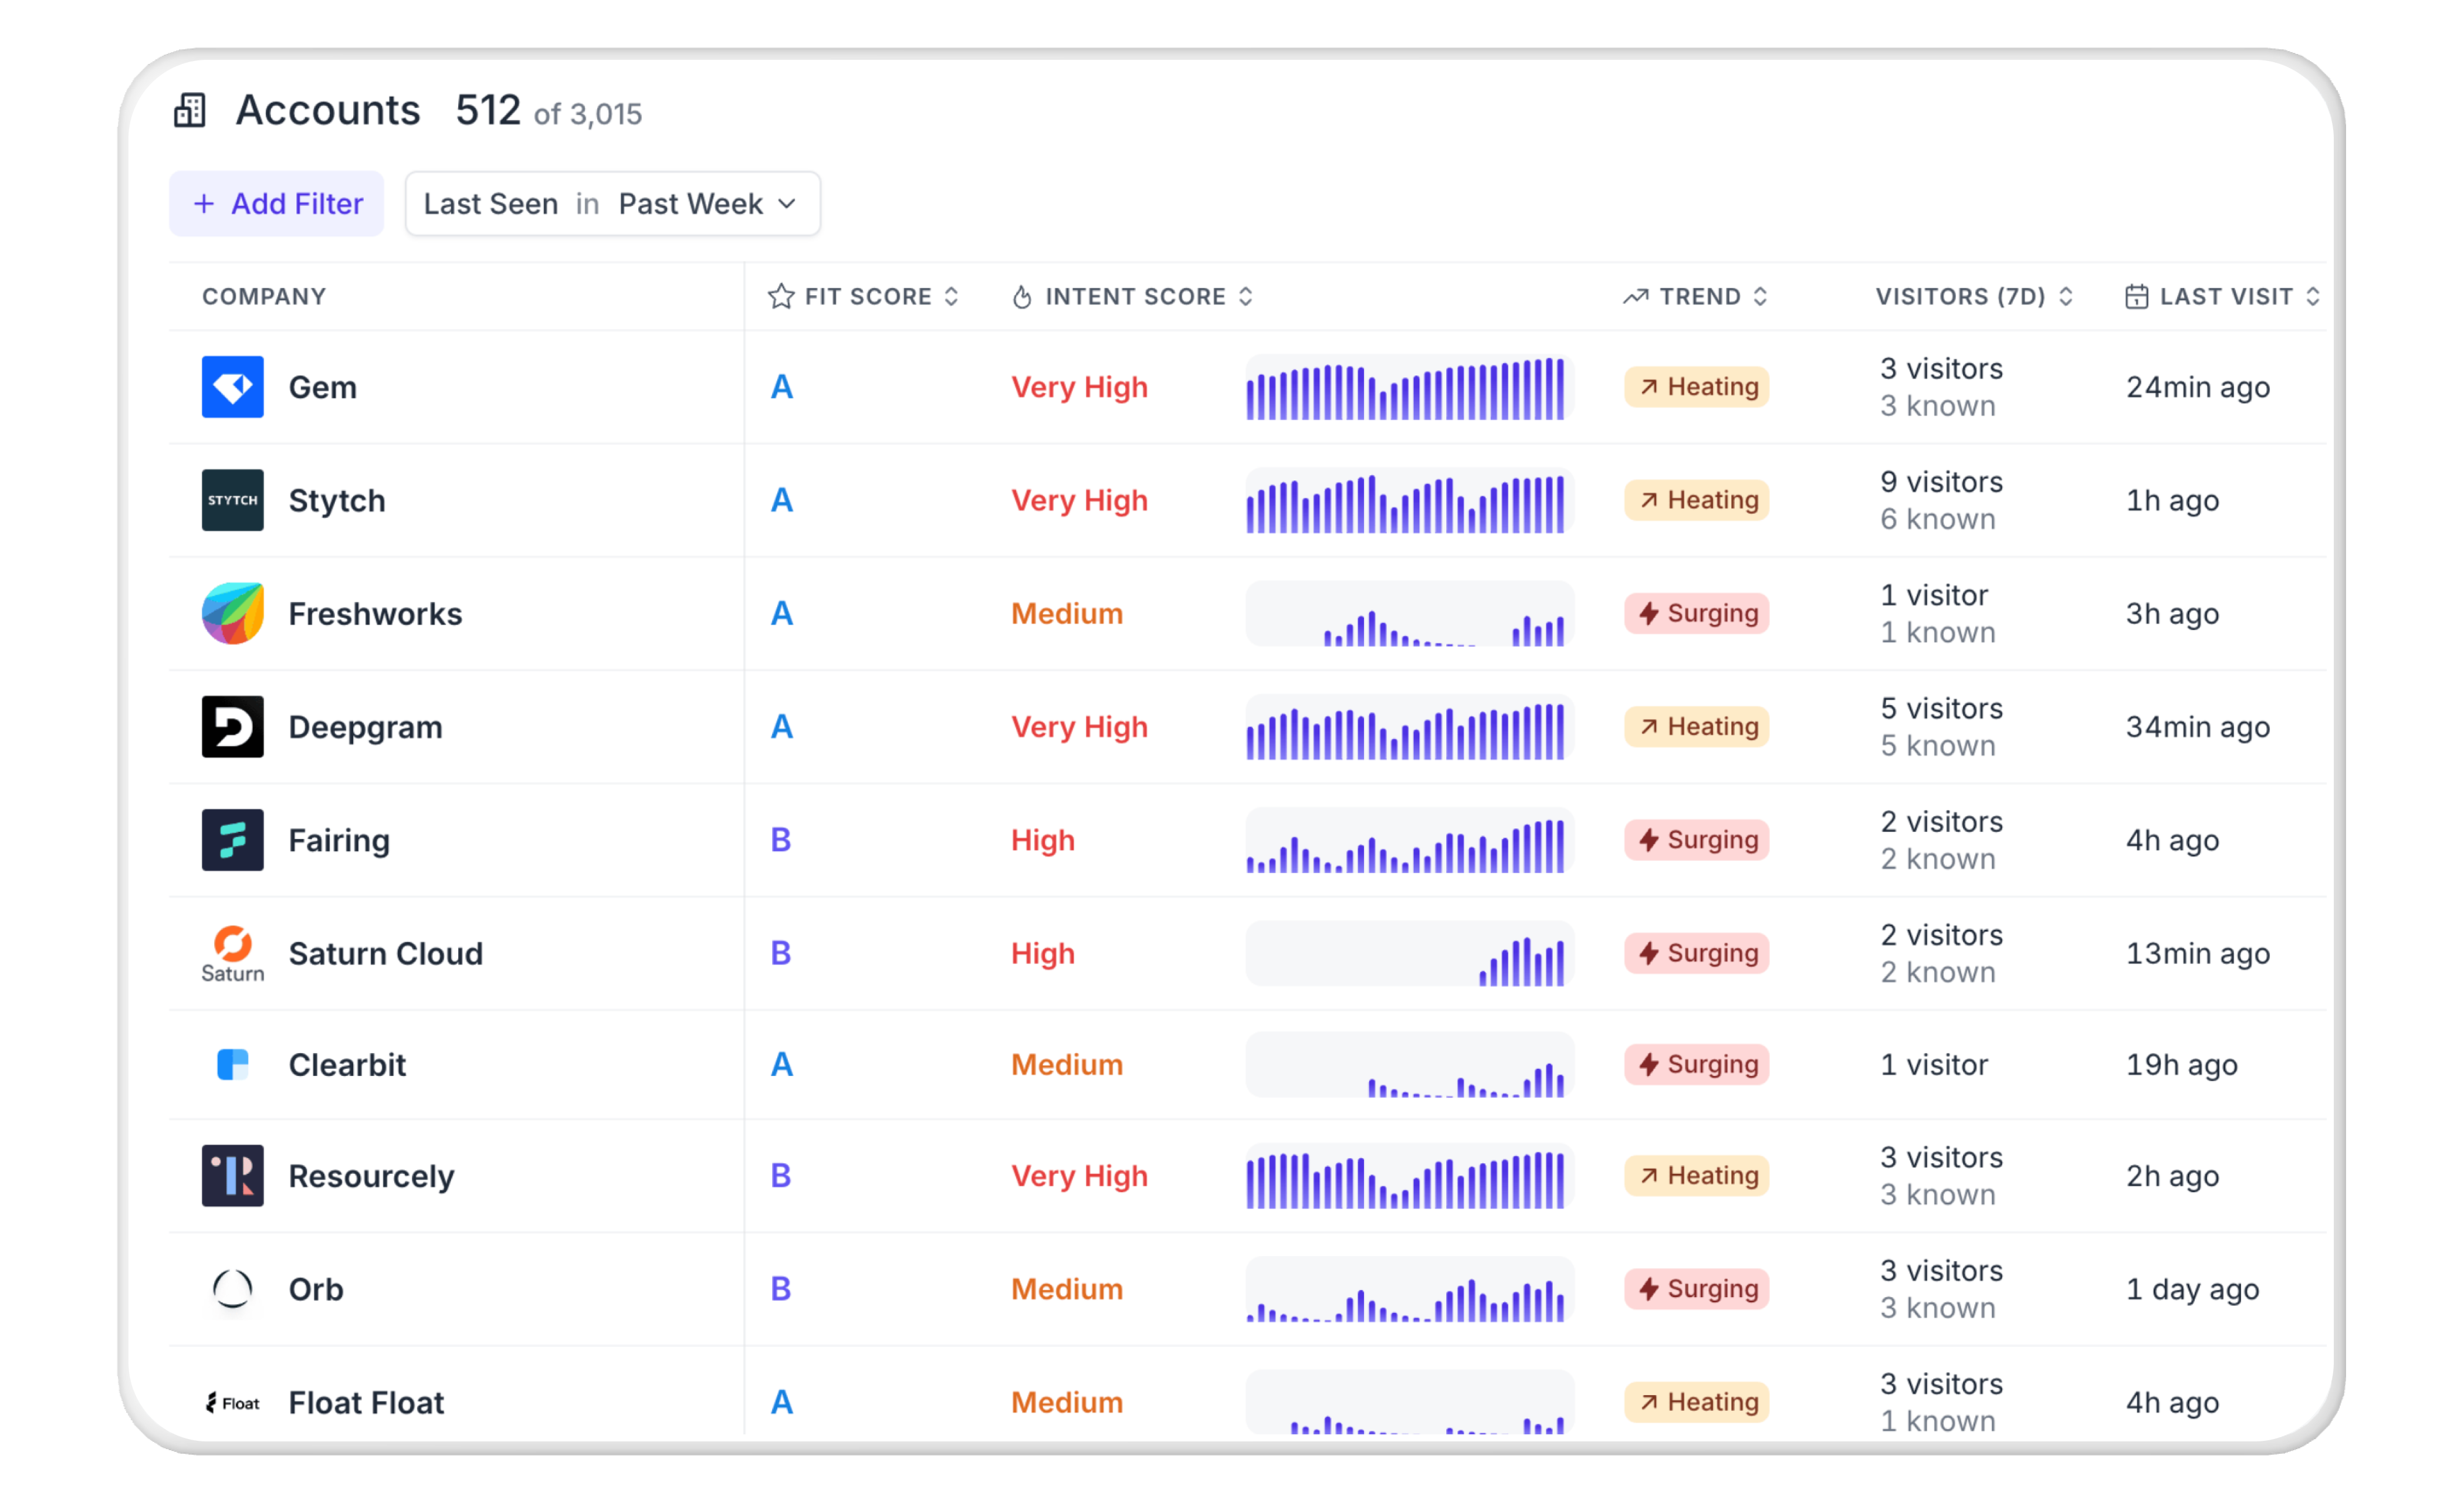Viewport: 2464px width, 1503px height.
Task: Click the flame icon beside Intent Score
Action: point(1022,297)
